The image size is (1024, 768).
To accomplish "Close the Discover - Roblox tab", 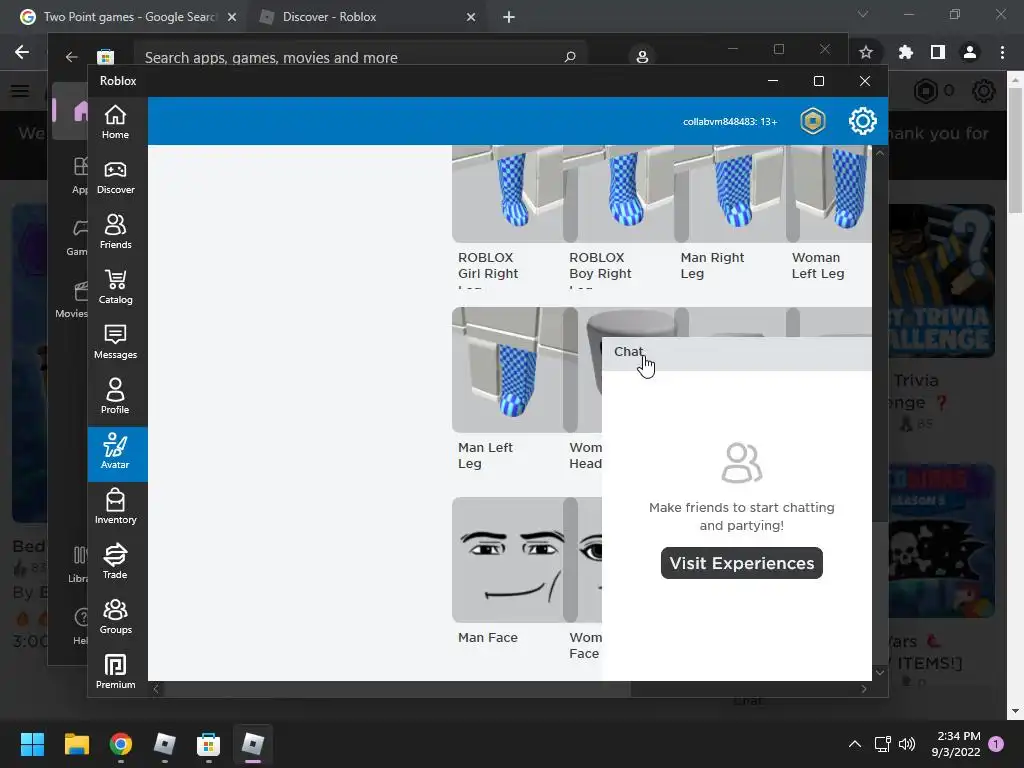I will (x=471, y=17).
